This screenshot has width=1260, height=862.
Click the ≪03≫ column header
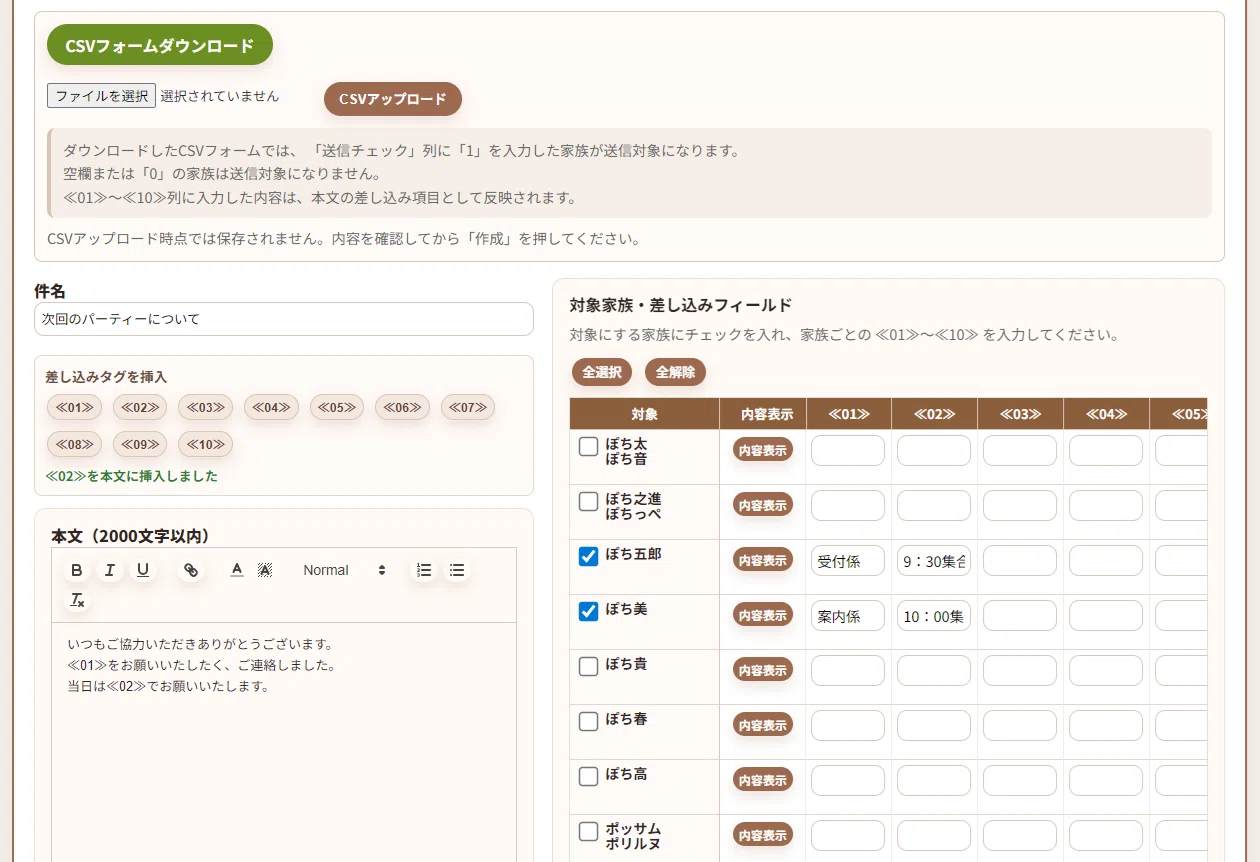tap(1020, 413)
